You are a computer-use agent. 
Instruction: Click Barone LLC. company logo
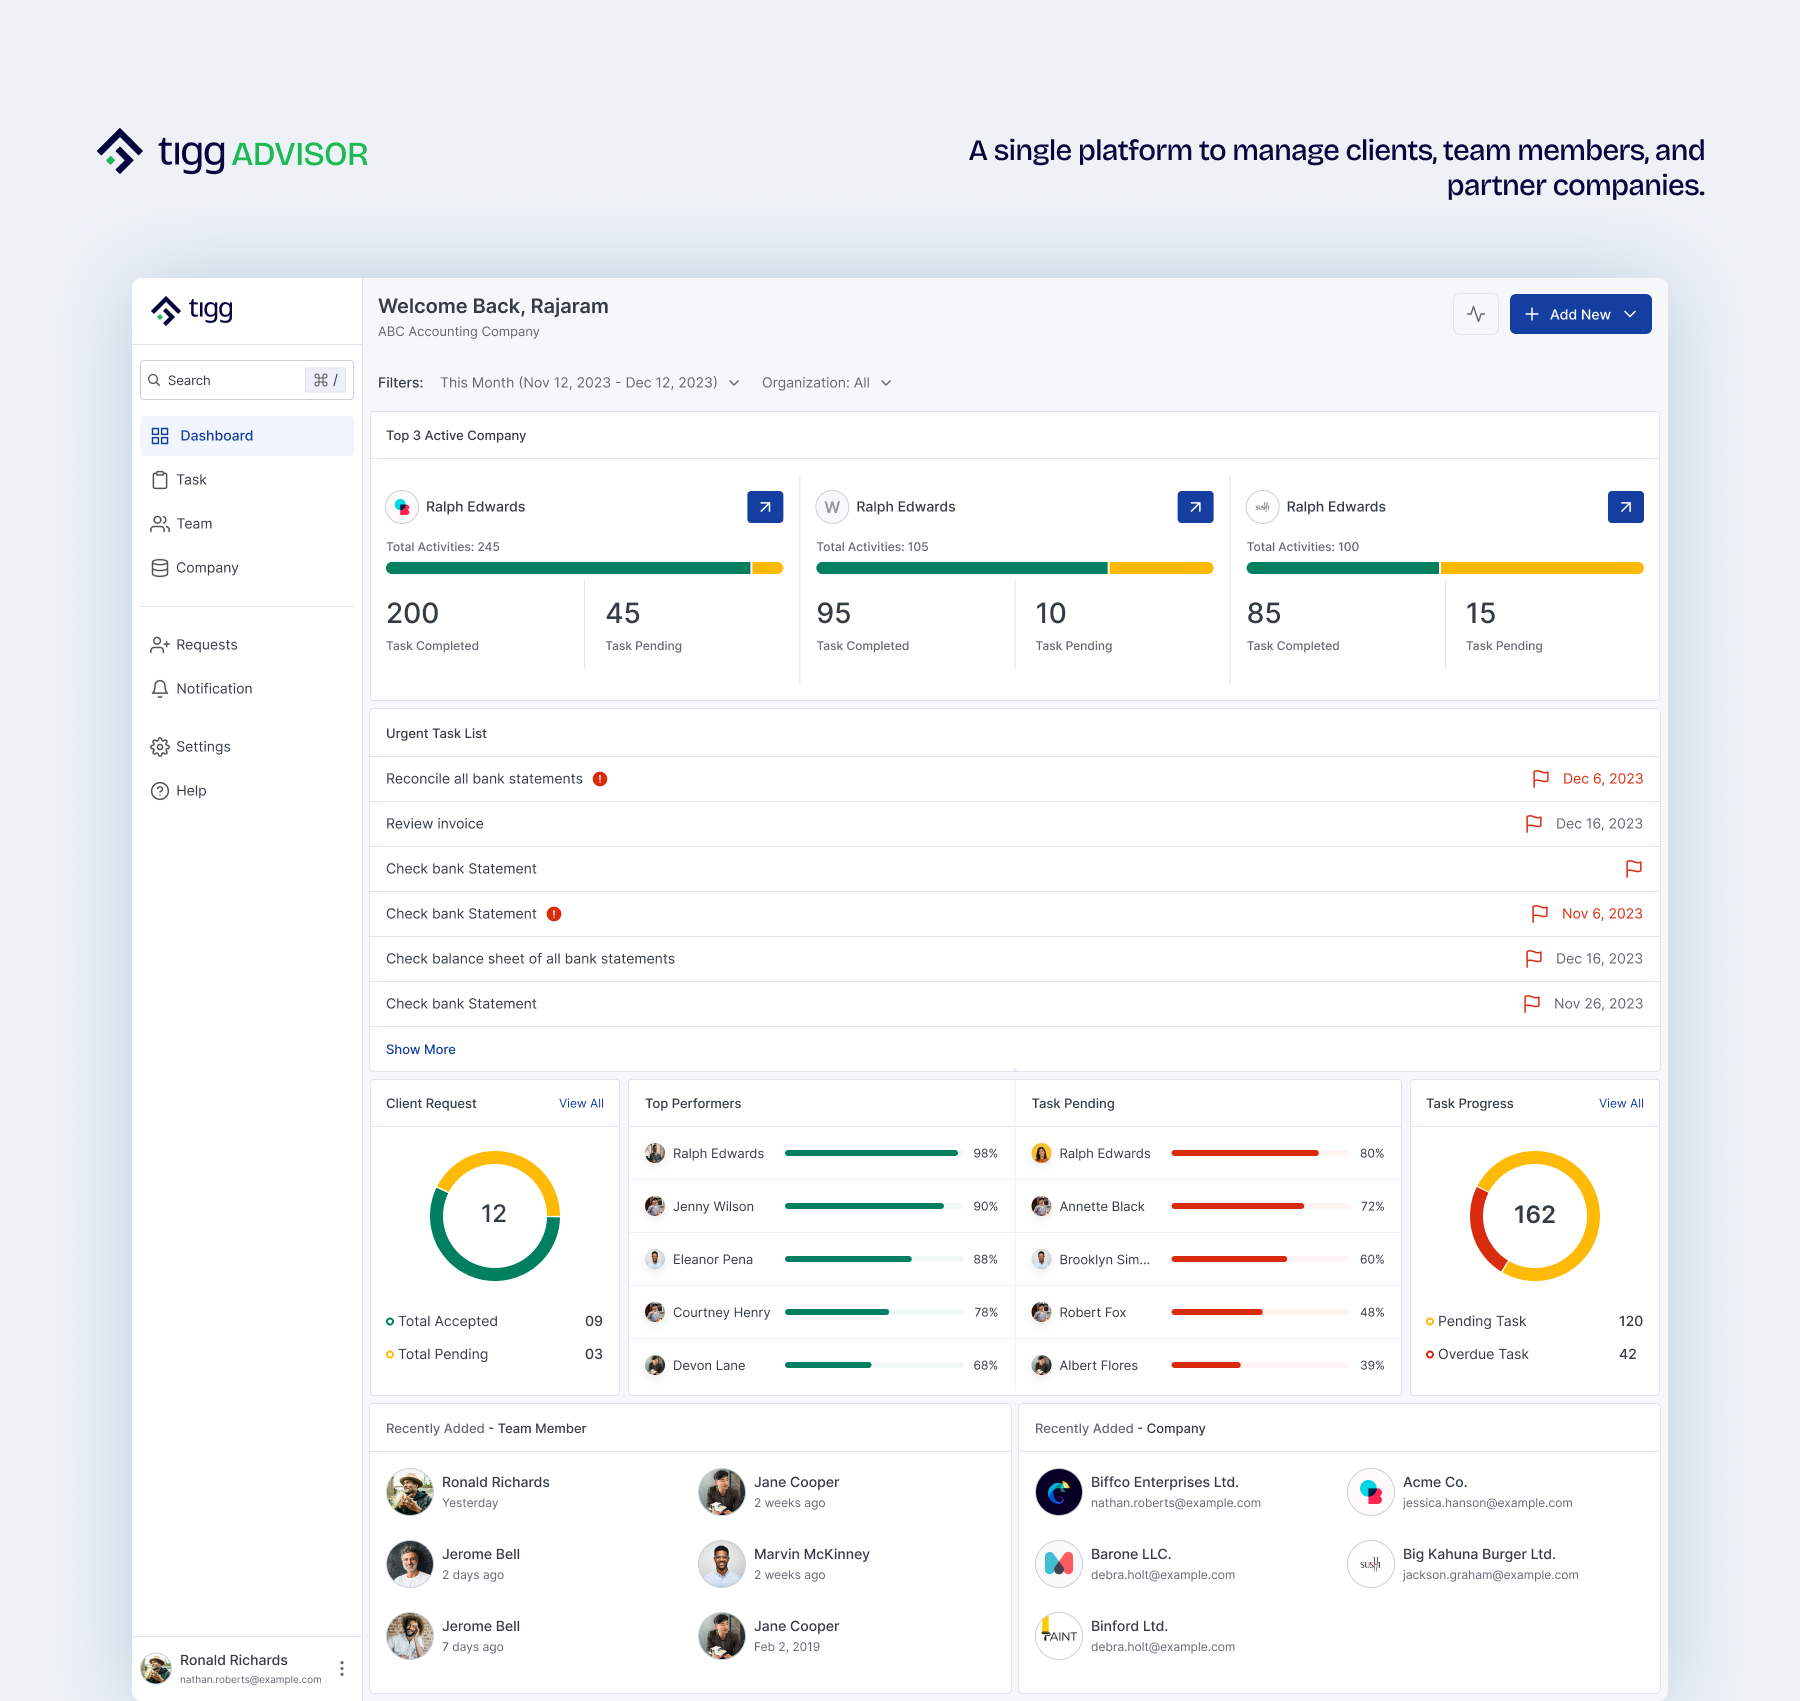(x=1058, y=1564)
